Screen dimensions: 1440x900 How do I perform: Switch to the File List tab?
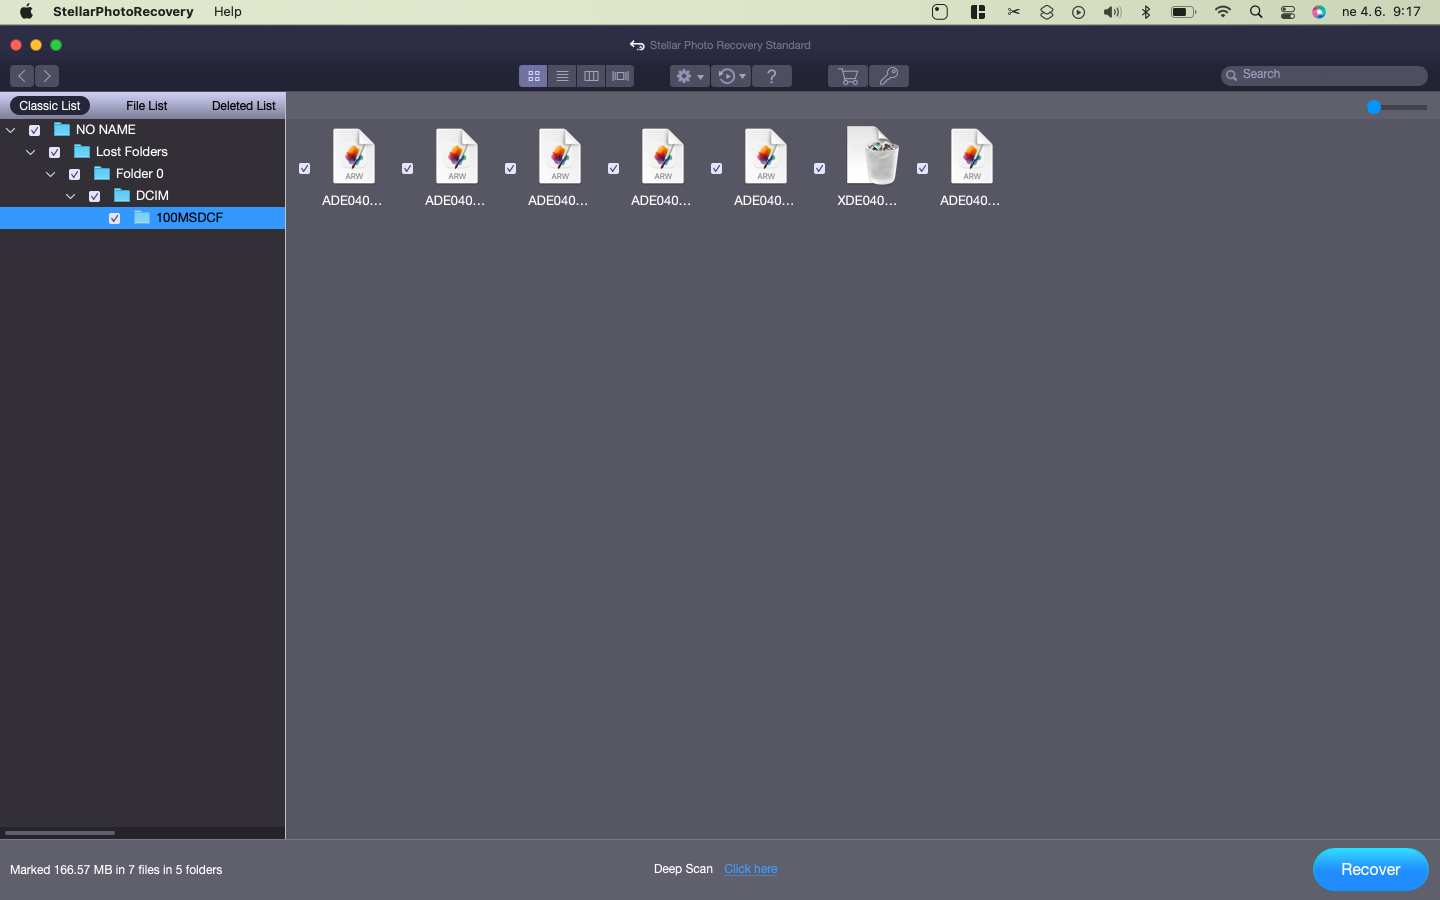[147, 105]
